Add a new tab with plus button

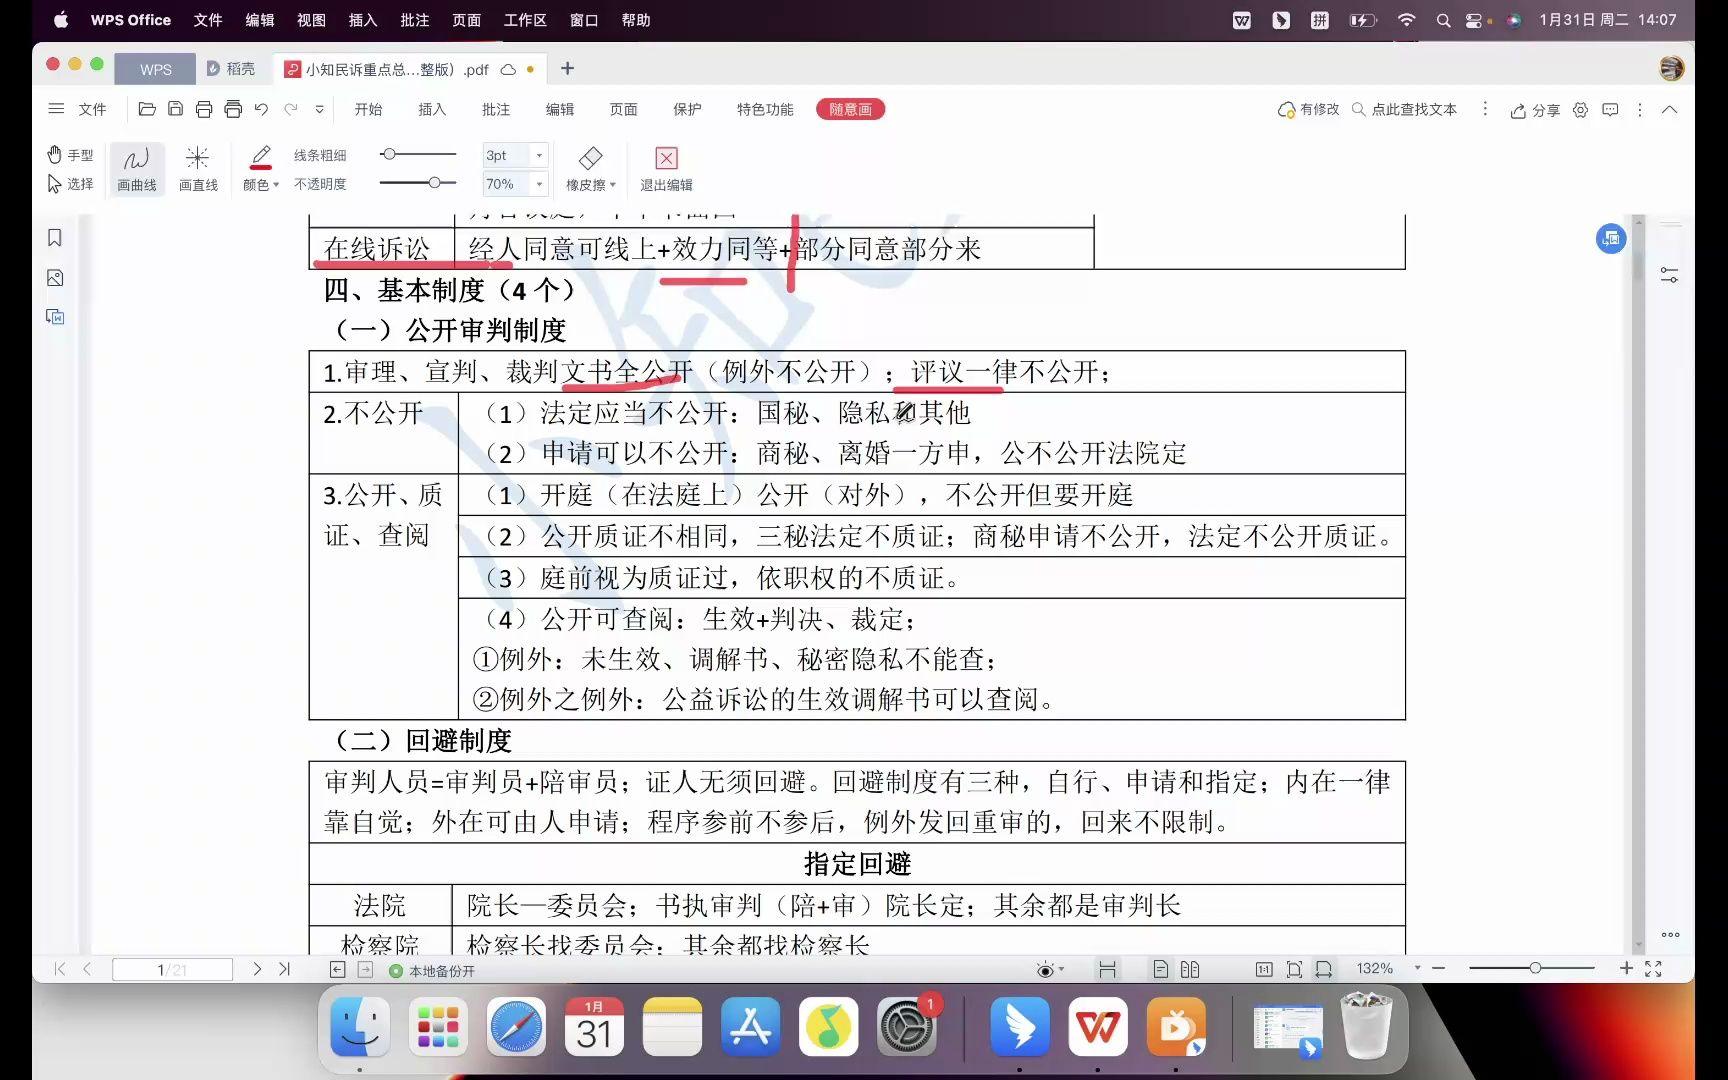[567, 68]
